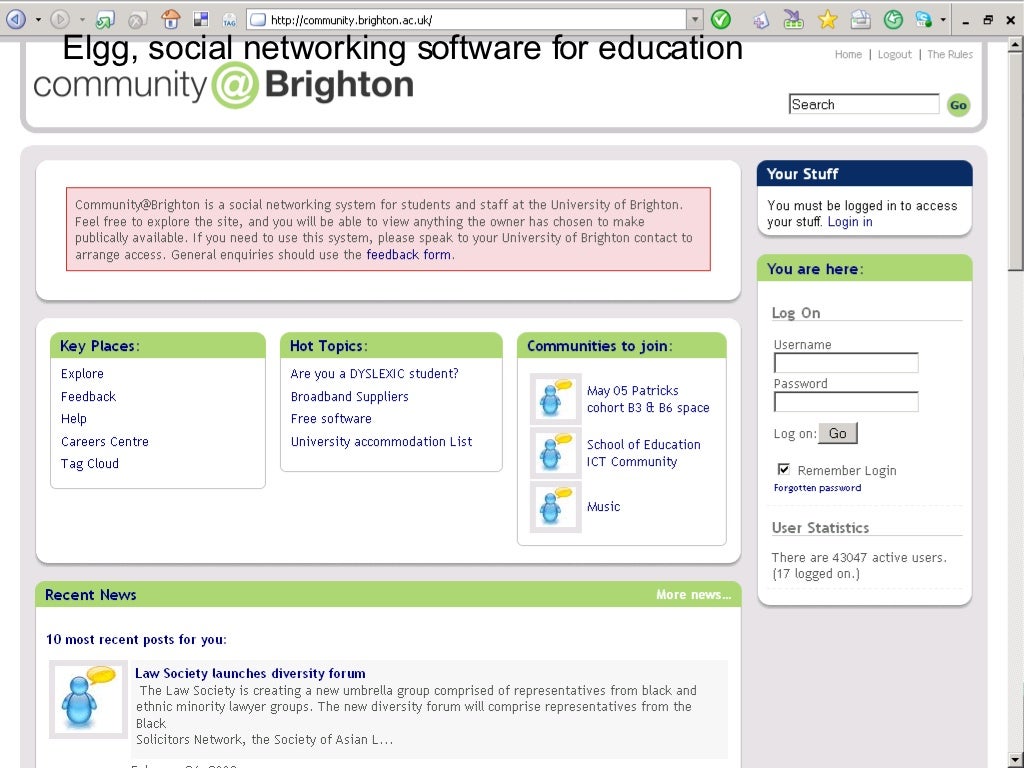The height and width of the screenshot is (768, 1024).
Task: Open the Law Society launches diversity forum post
Action: point(250,673)
